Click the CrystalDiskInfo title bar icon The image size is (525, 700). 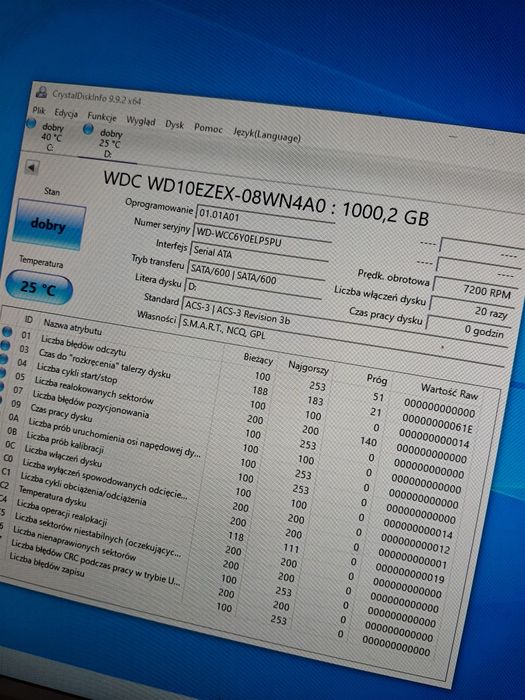coord(42,92)
